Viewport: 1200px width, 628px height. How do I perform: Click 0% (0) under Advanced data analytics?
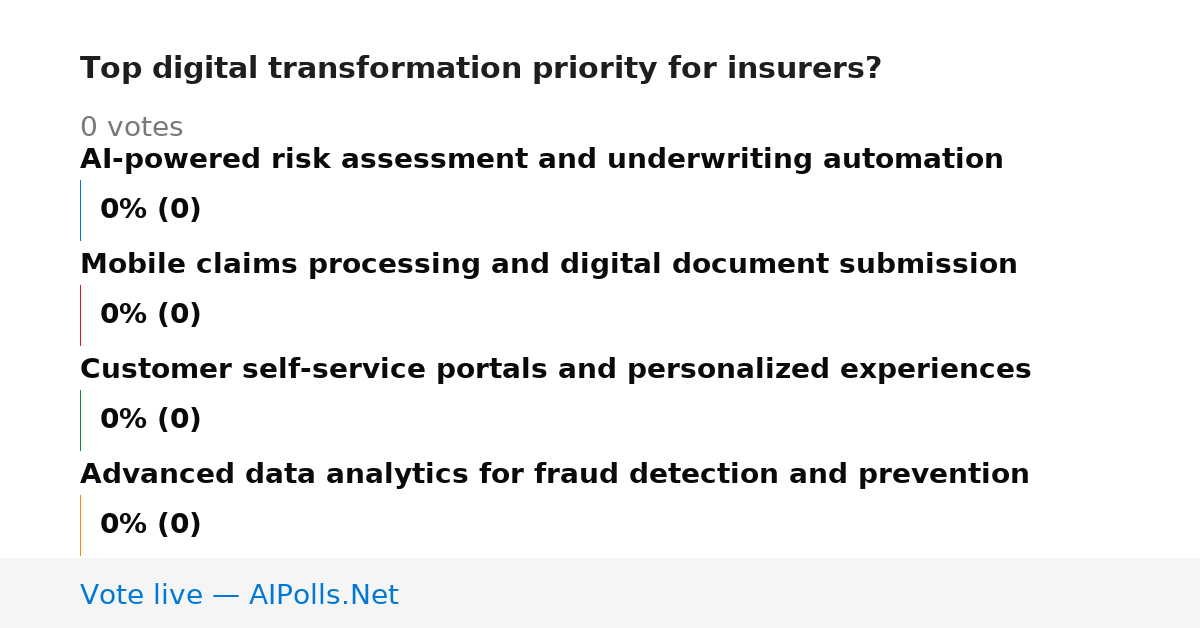point(150,524)
